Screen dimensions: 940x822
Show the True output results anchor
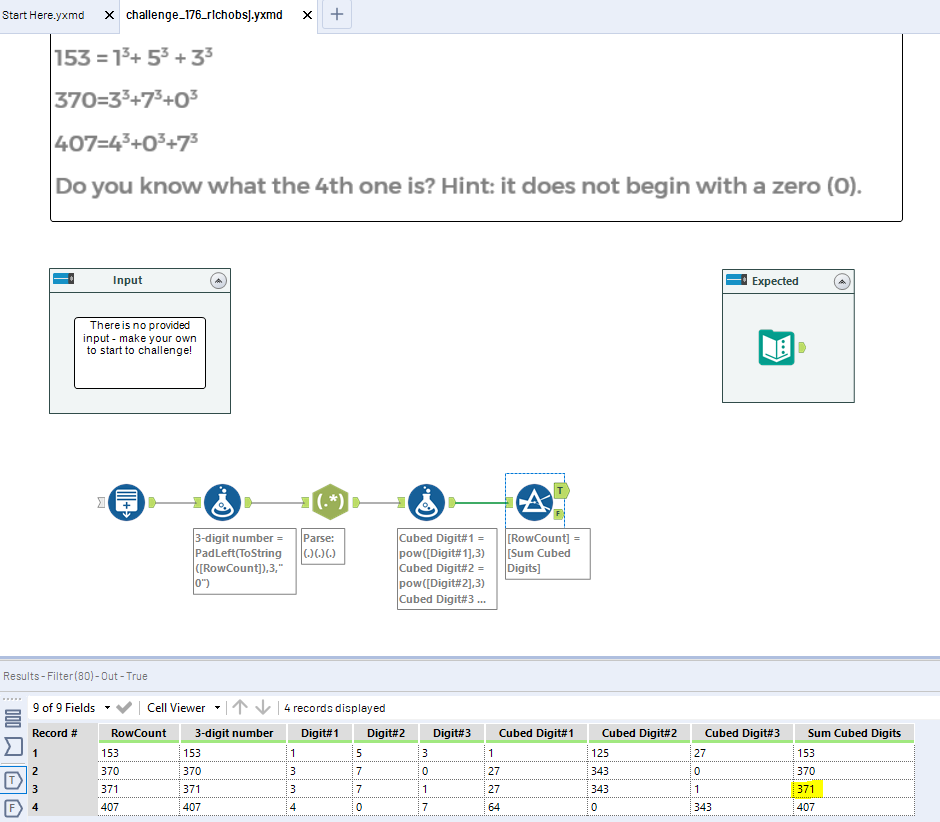click(x=13, y=780)
